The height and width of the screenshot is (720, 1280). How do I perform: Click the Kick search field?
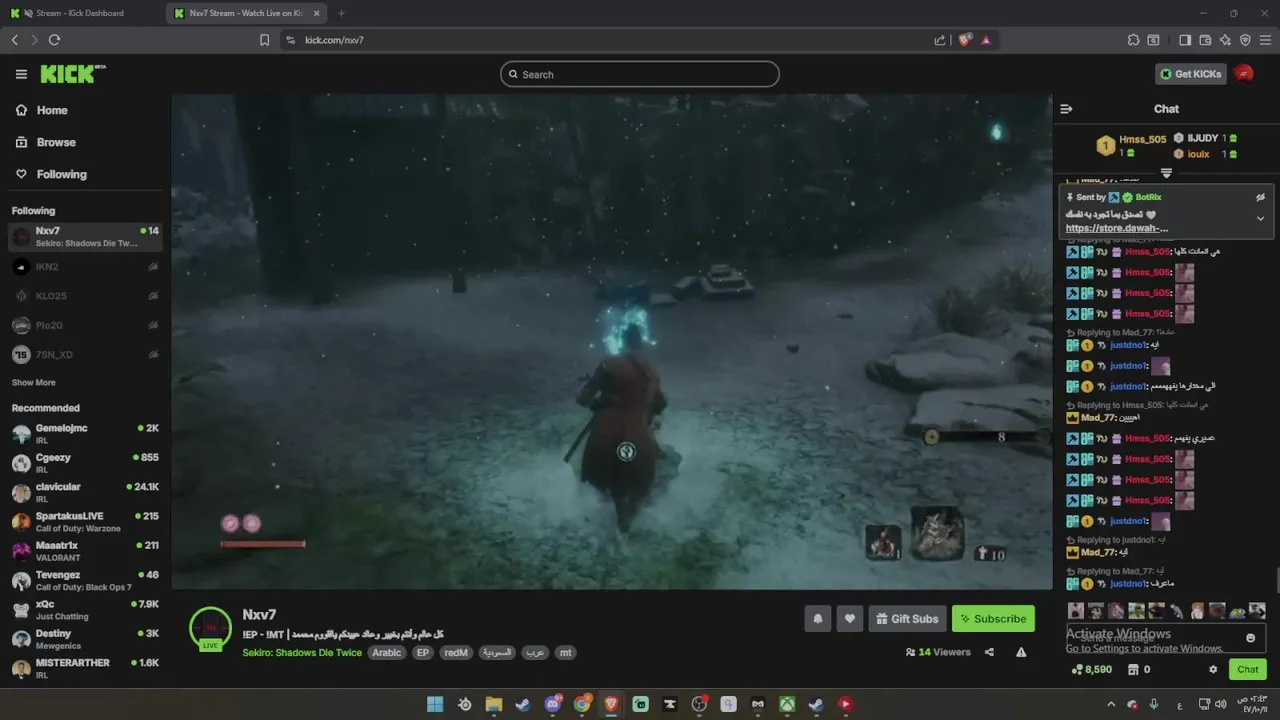click(640, 74)
